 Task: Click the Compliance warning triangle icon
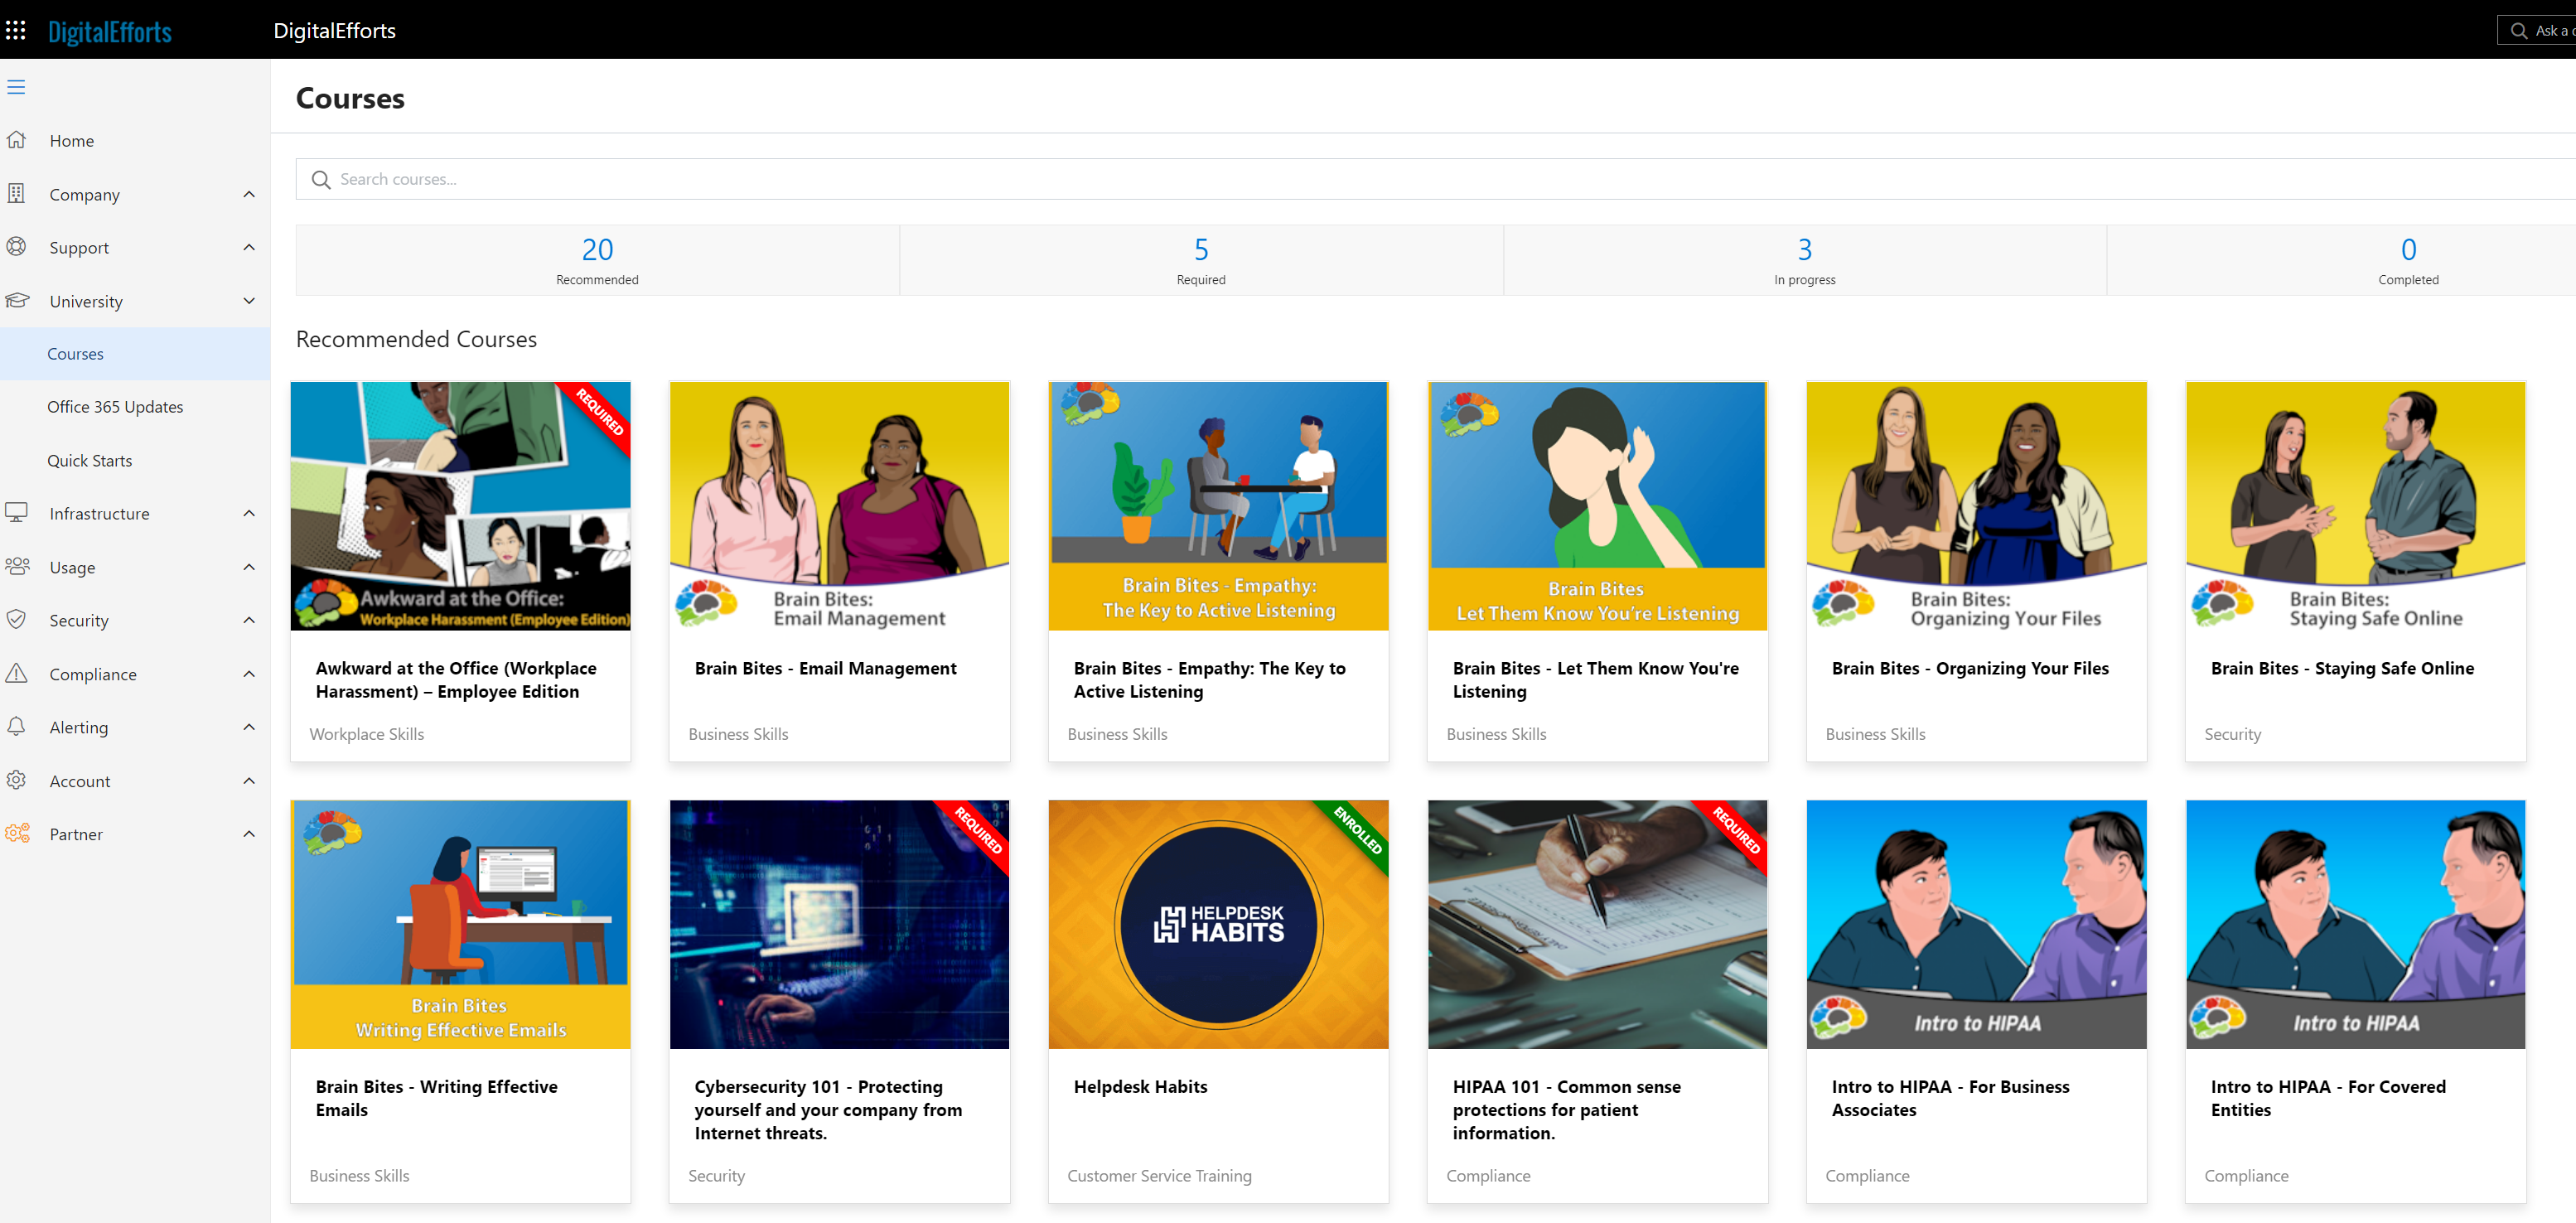[16, 673]
